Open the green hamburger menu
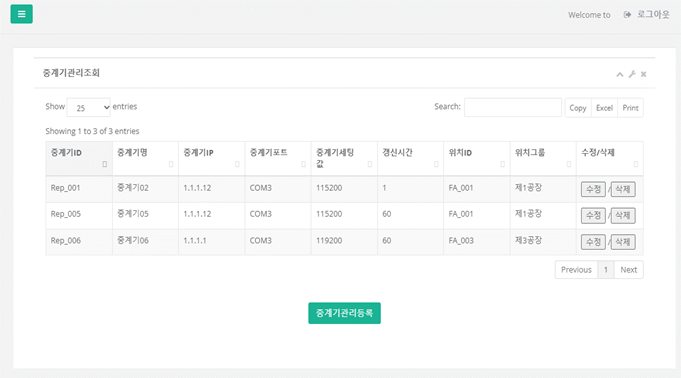This screenshot has width=681, height=378. tap(21, 14)
